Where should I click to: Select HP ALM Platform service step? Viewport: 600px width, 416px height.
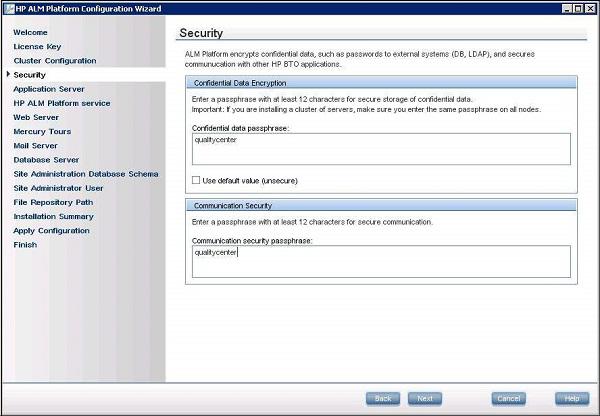(62, 102)
